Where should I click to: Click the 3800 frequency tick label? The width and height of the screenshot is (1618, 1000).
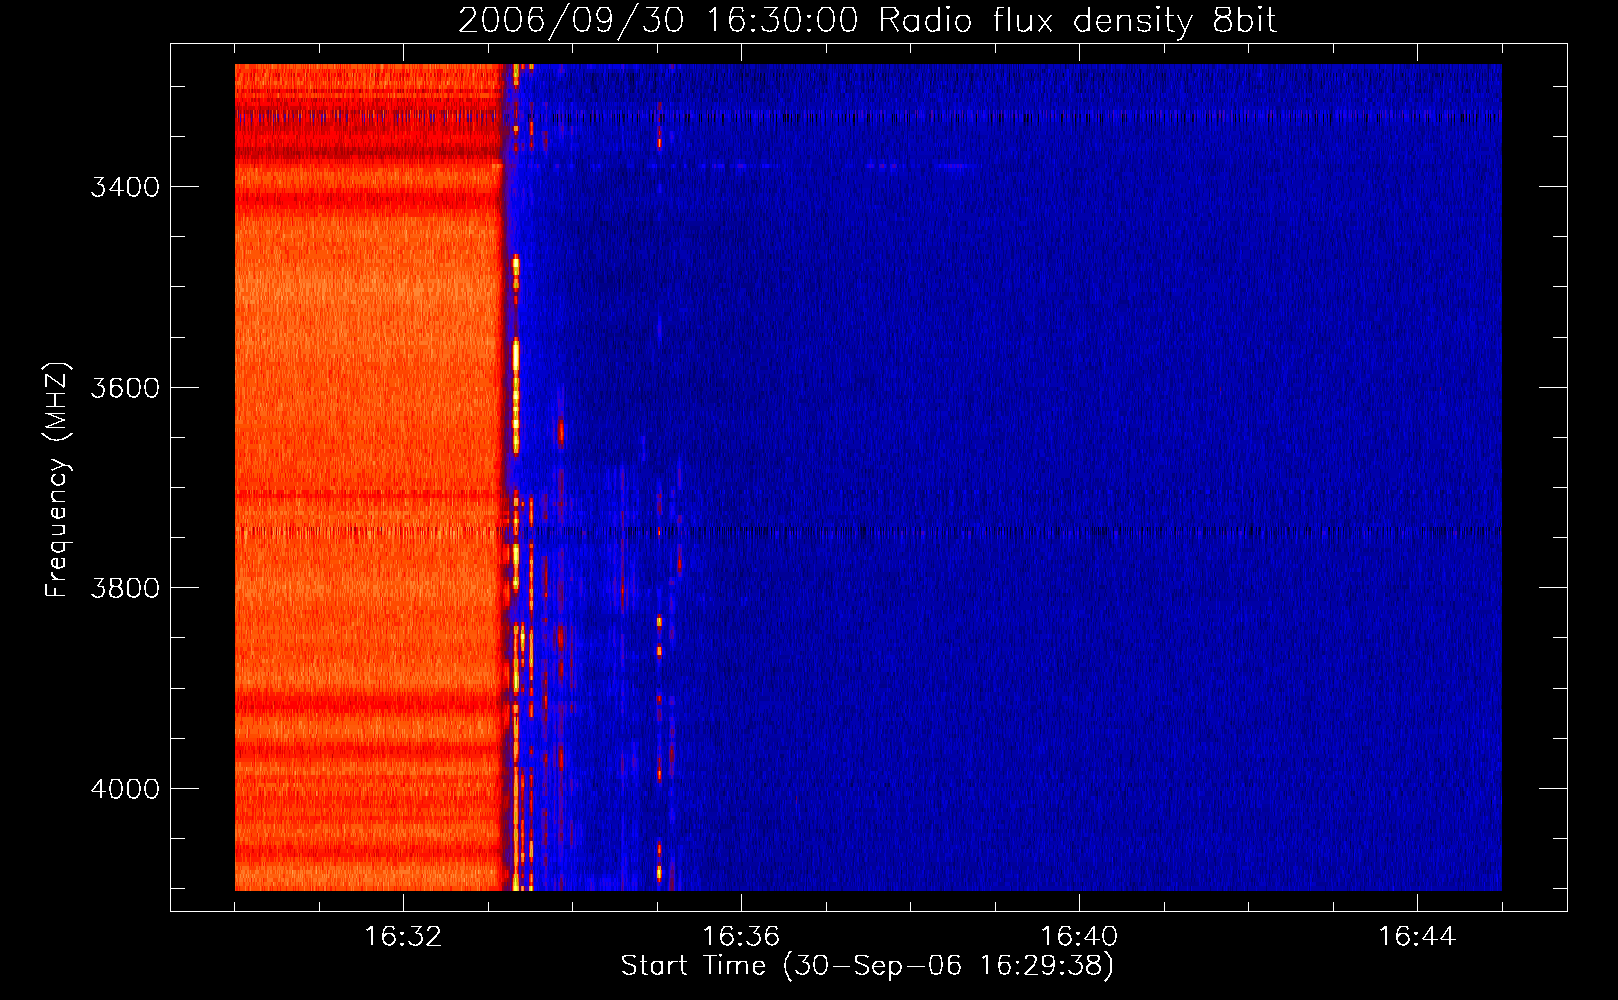coord(125,588)
